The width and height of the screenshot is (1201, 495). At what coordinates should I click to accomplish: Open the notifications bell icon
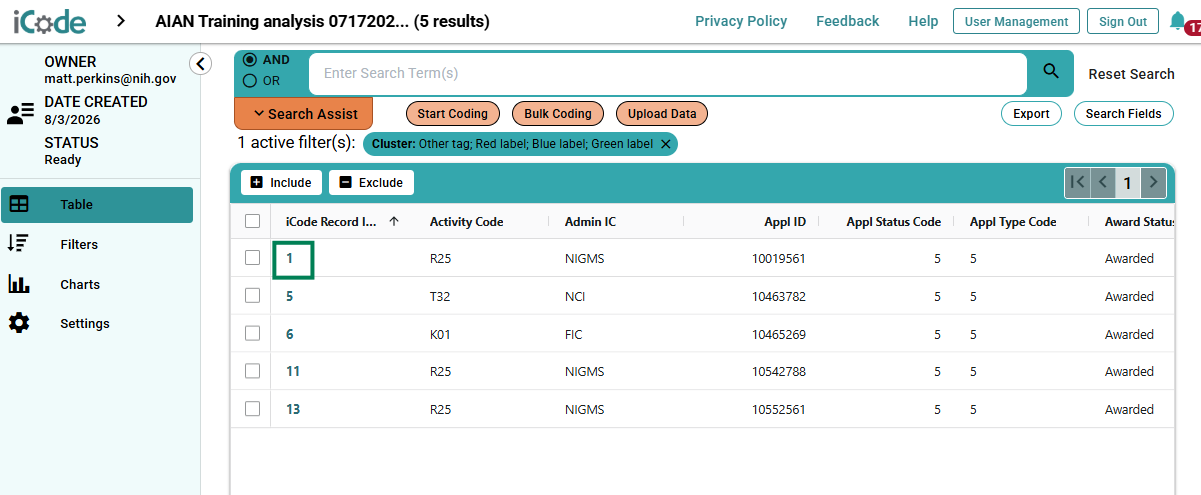click(1177, 21)
